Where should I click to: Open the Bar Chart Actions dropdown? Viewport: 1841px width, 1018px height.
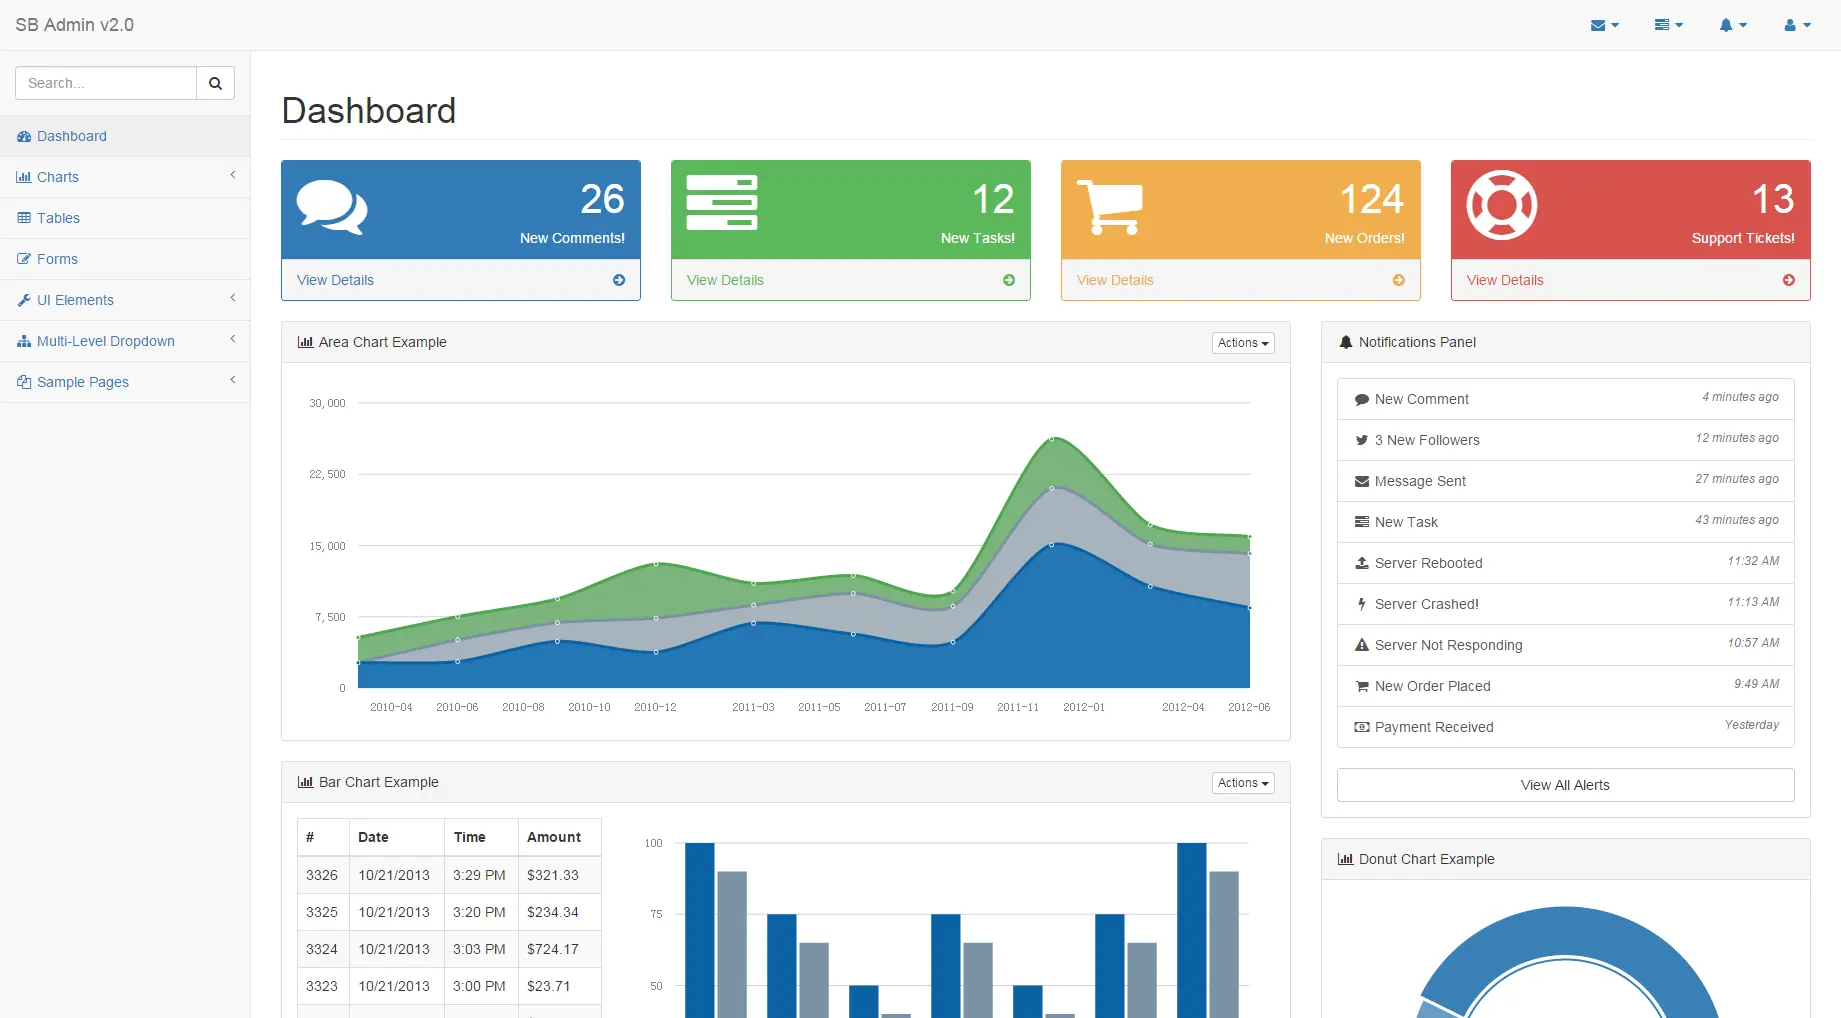[x=1243, y=783]
